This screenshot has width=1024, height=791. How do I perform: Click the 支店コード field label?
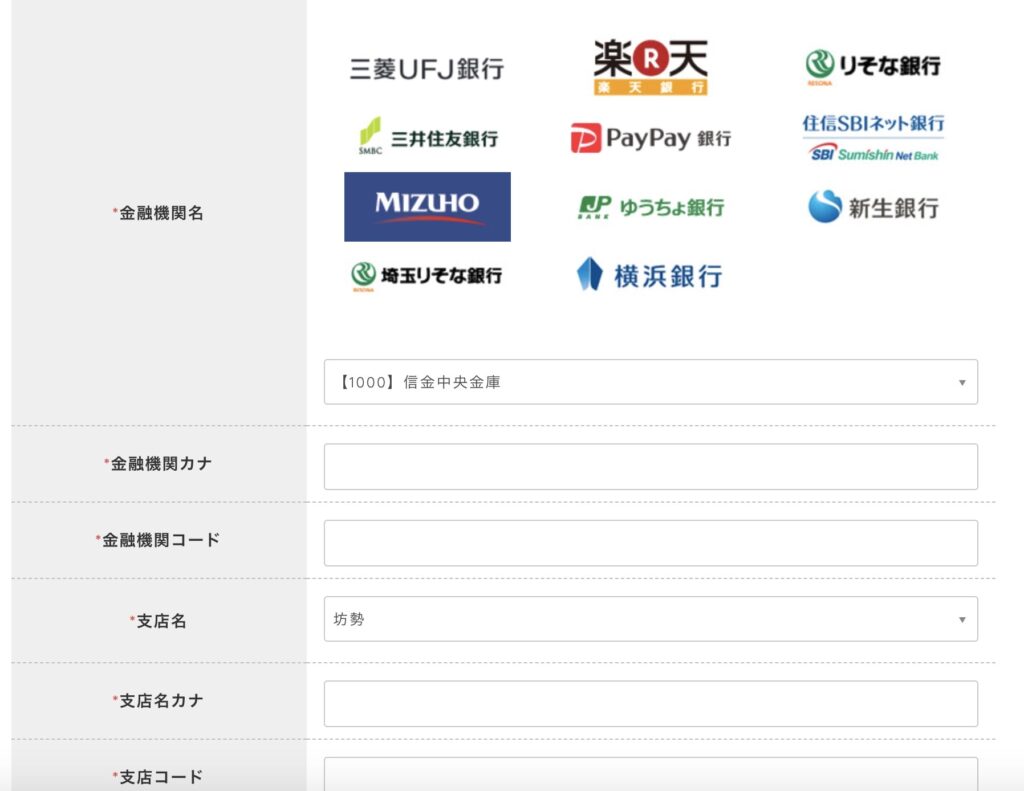click(x=159, y=777)
